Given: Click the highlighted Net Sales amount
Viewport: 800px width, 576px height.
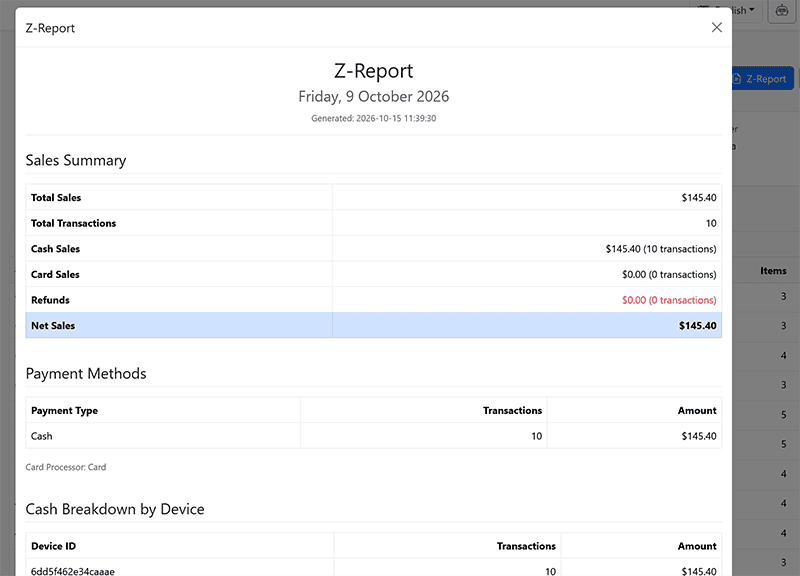Looking at the screenshot, I should (697, 325).
